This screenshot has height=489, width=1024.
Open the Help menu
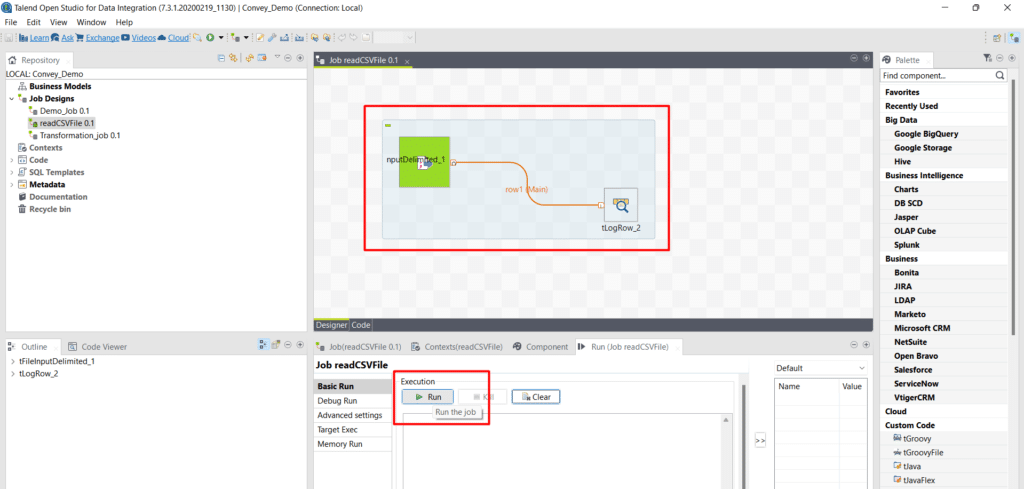[124, 22]
